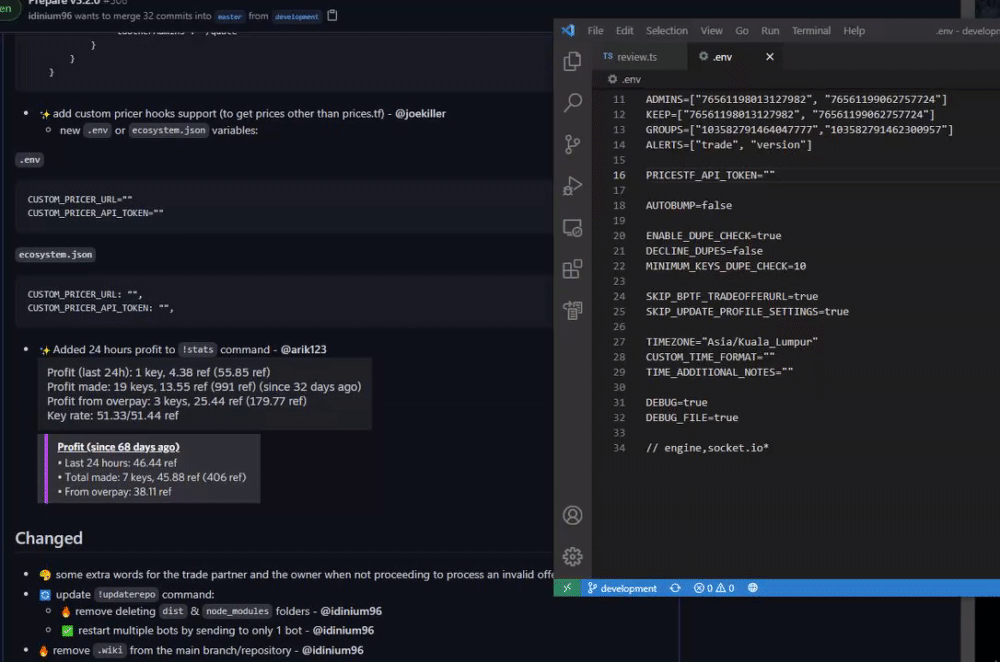Image resolution: width=1000 pixels, height=662 pixels.
Task: Click the TIMEZONE Asia/Kuala_Lumpur line
Action: tap(732, 342)
